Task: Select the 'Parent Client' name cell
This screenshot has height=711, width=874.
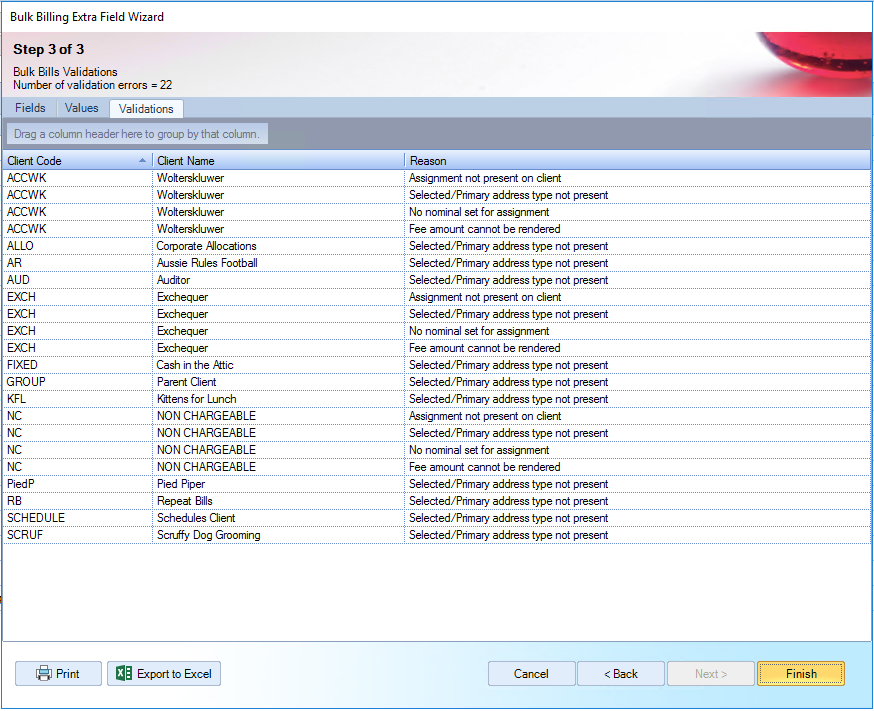Action: 278,382
